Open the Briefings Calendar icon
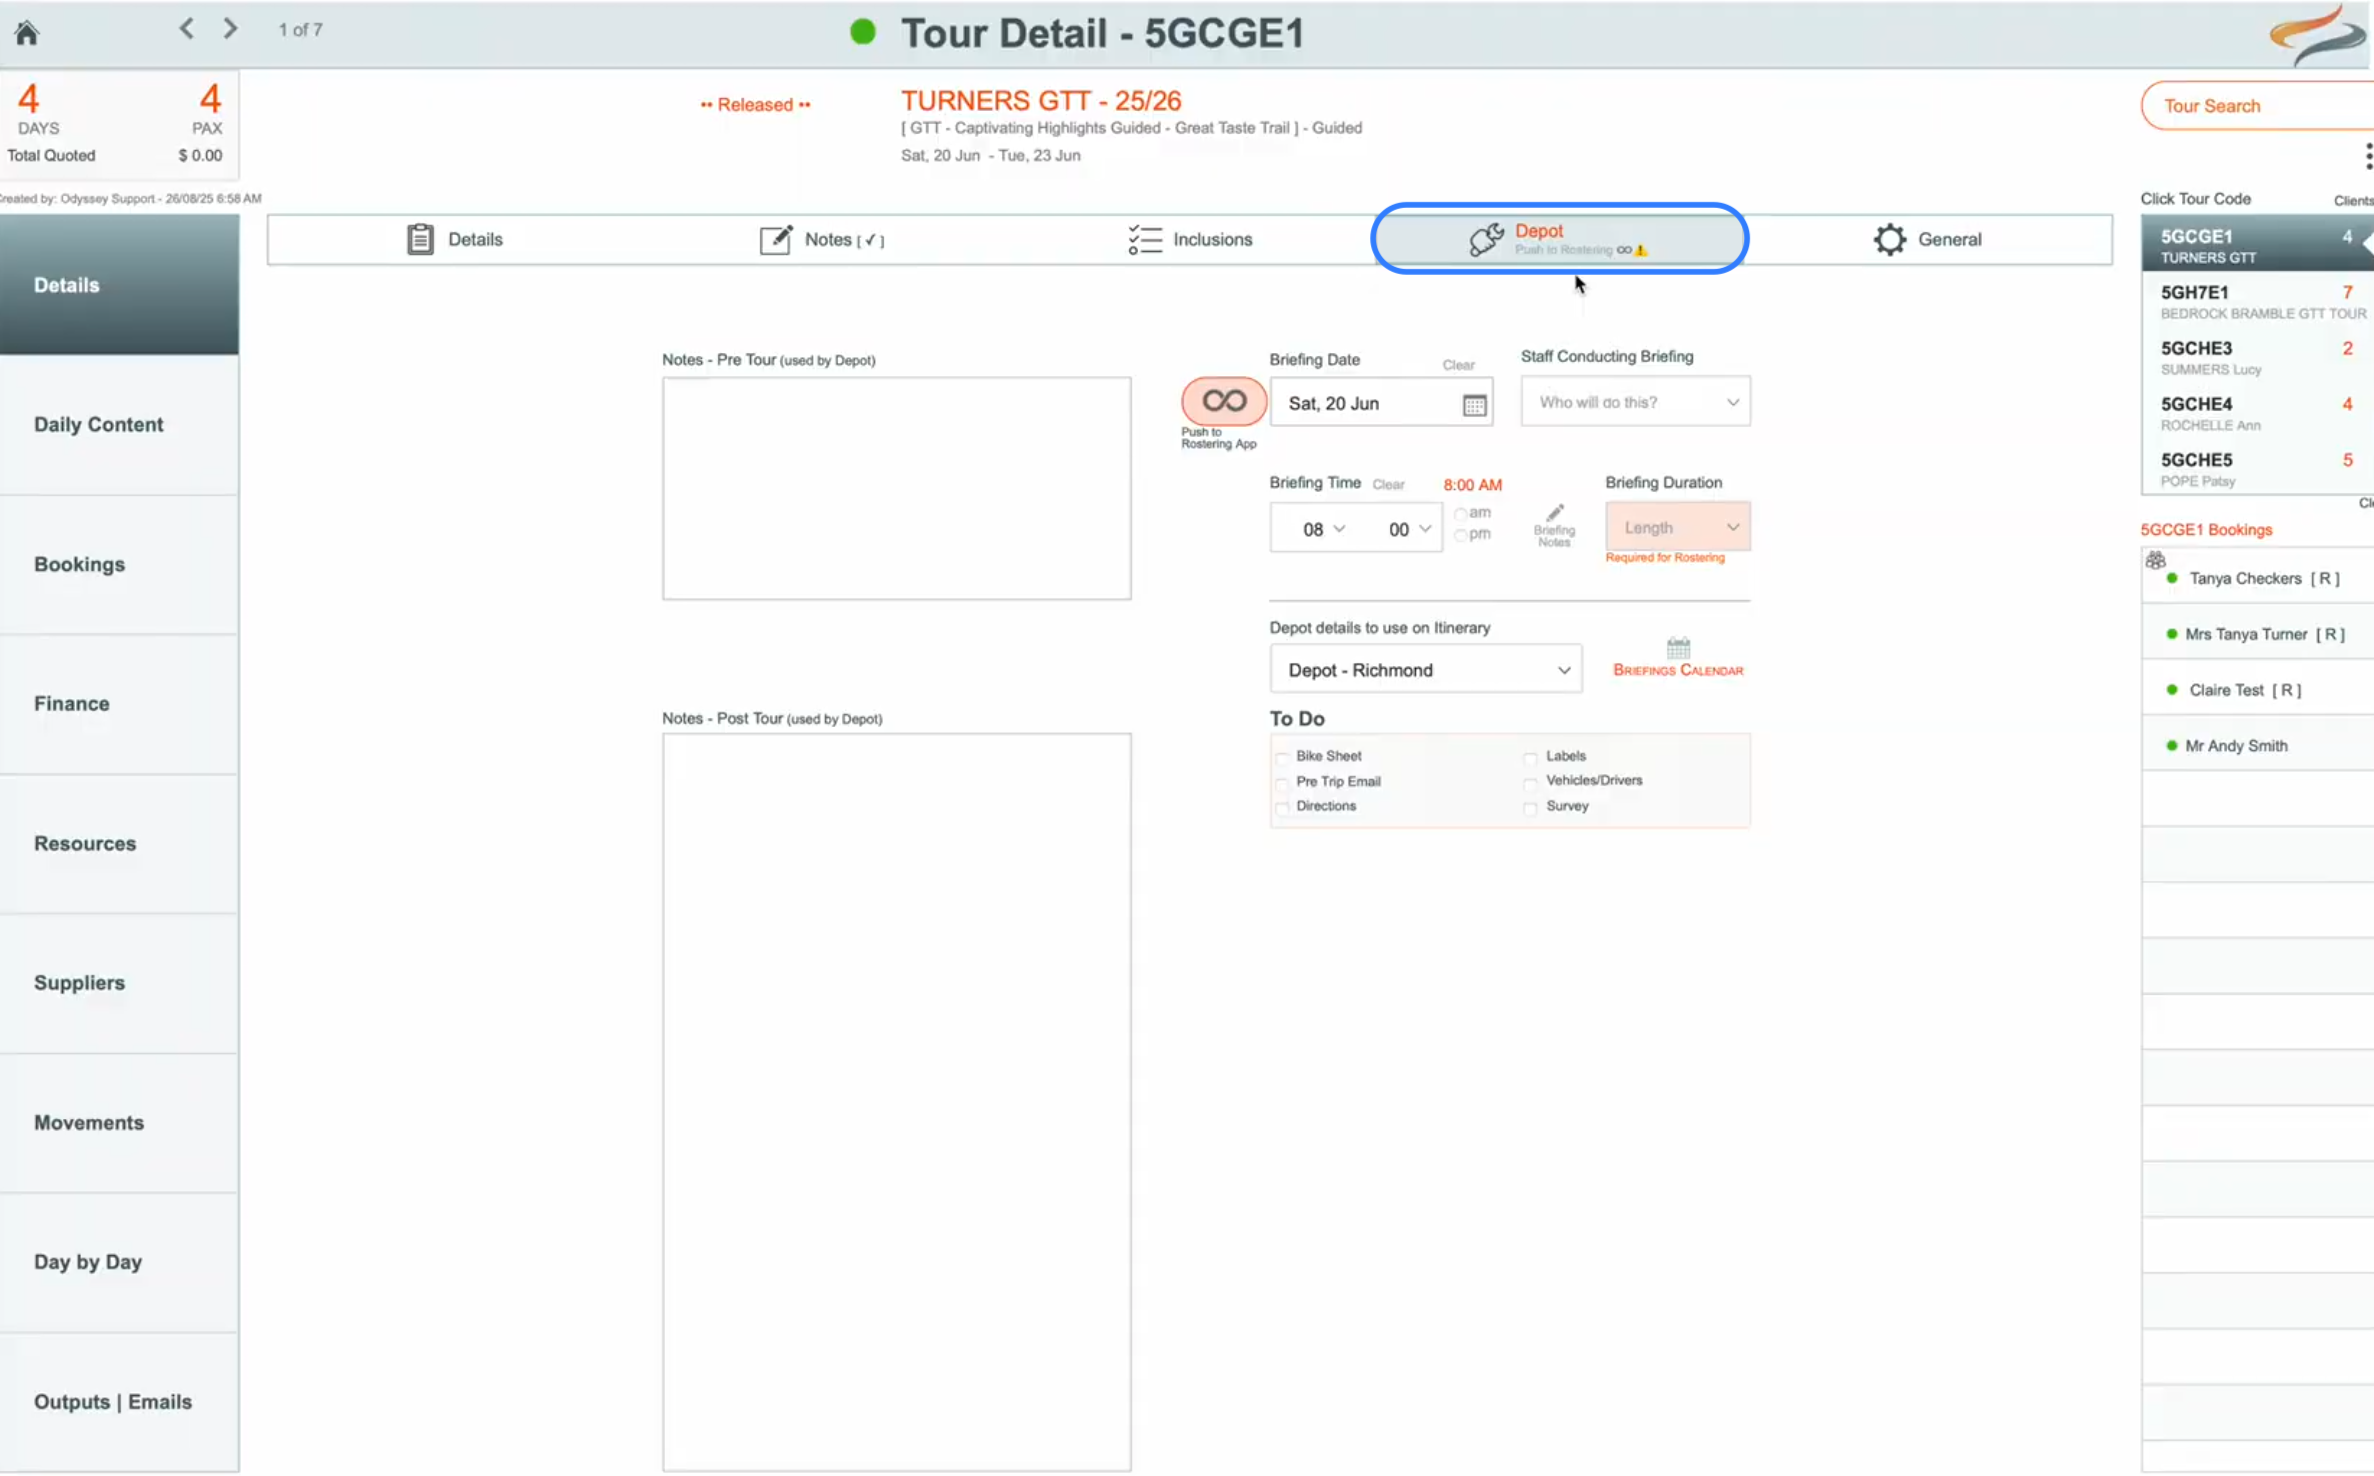2374x1476 pixels. click(x=1678, y=648)
